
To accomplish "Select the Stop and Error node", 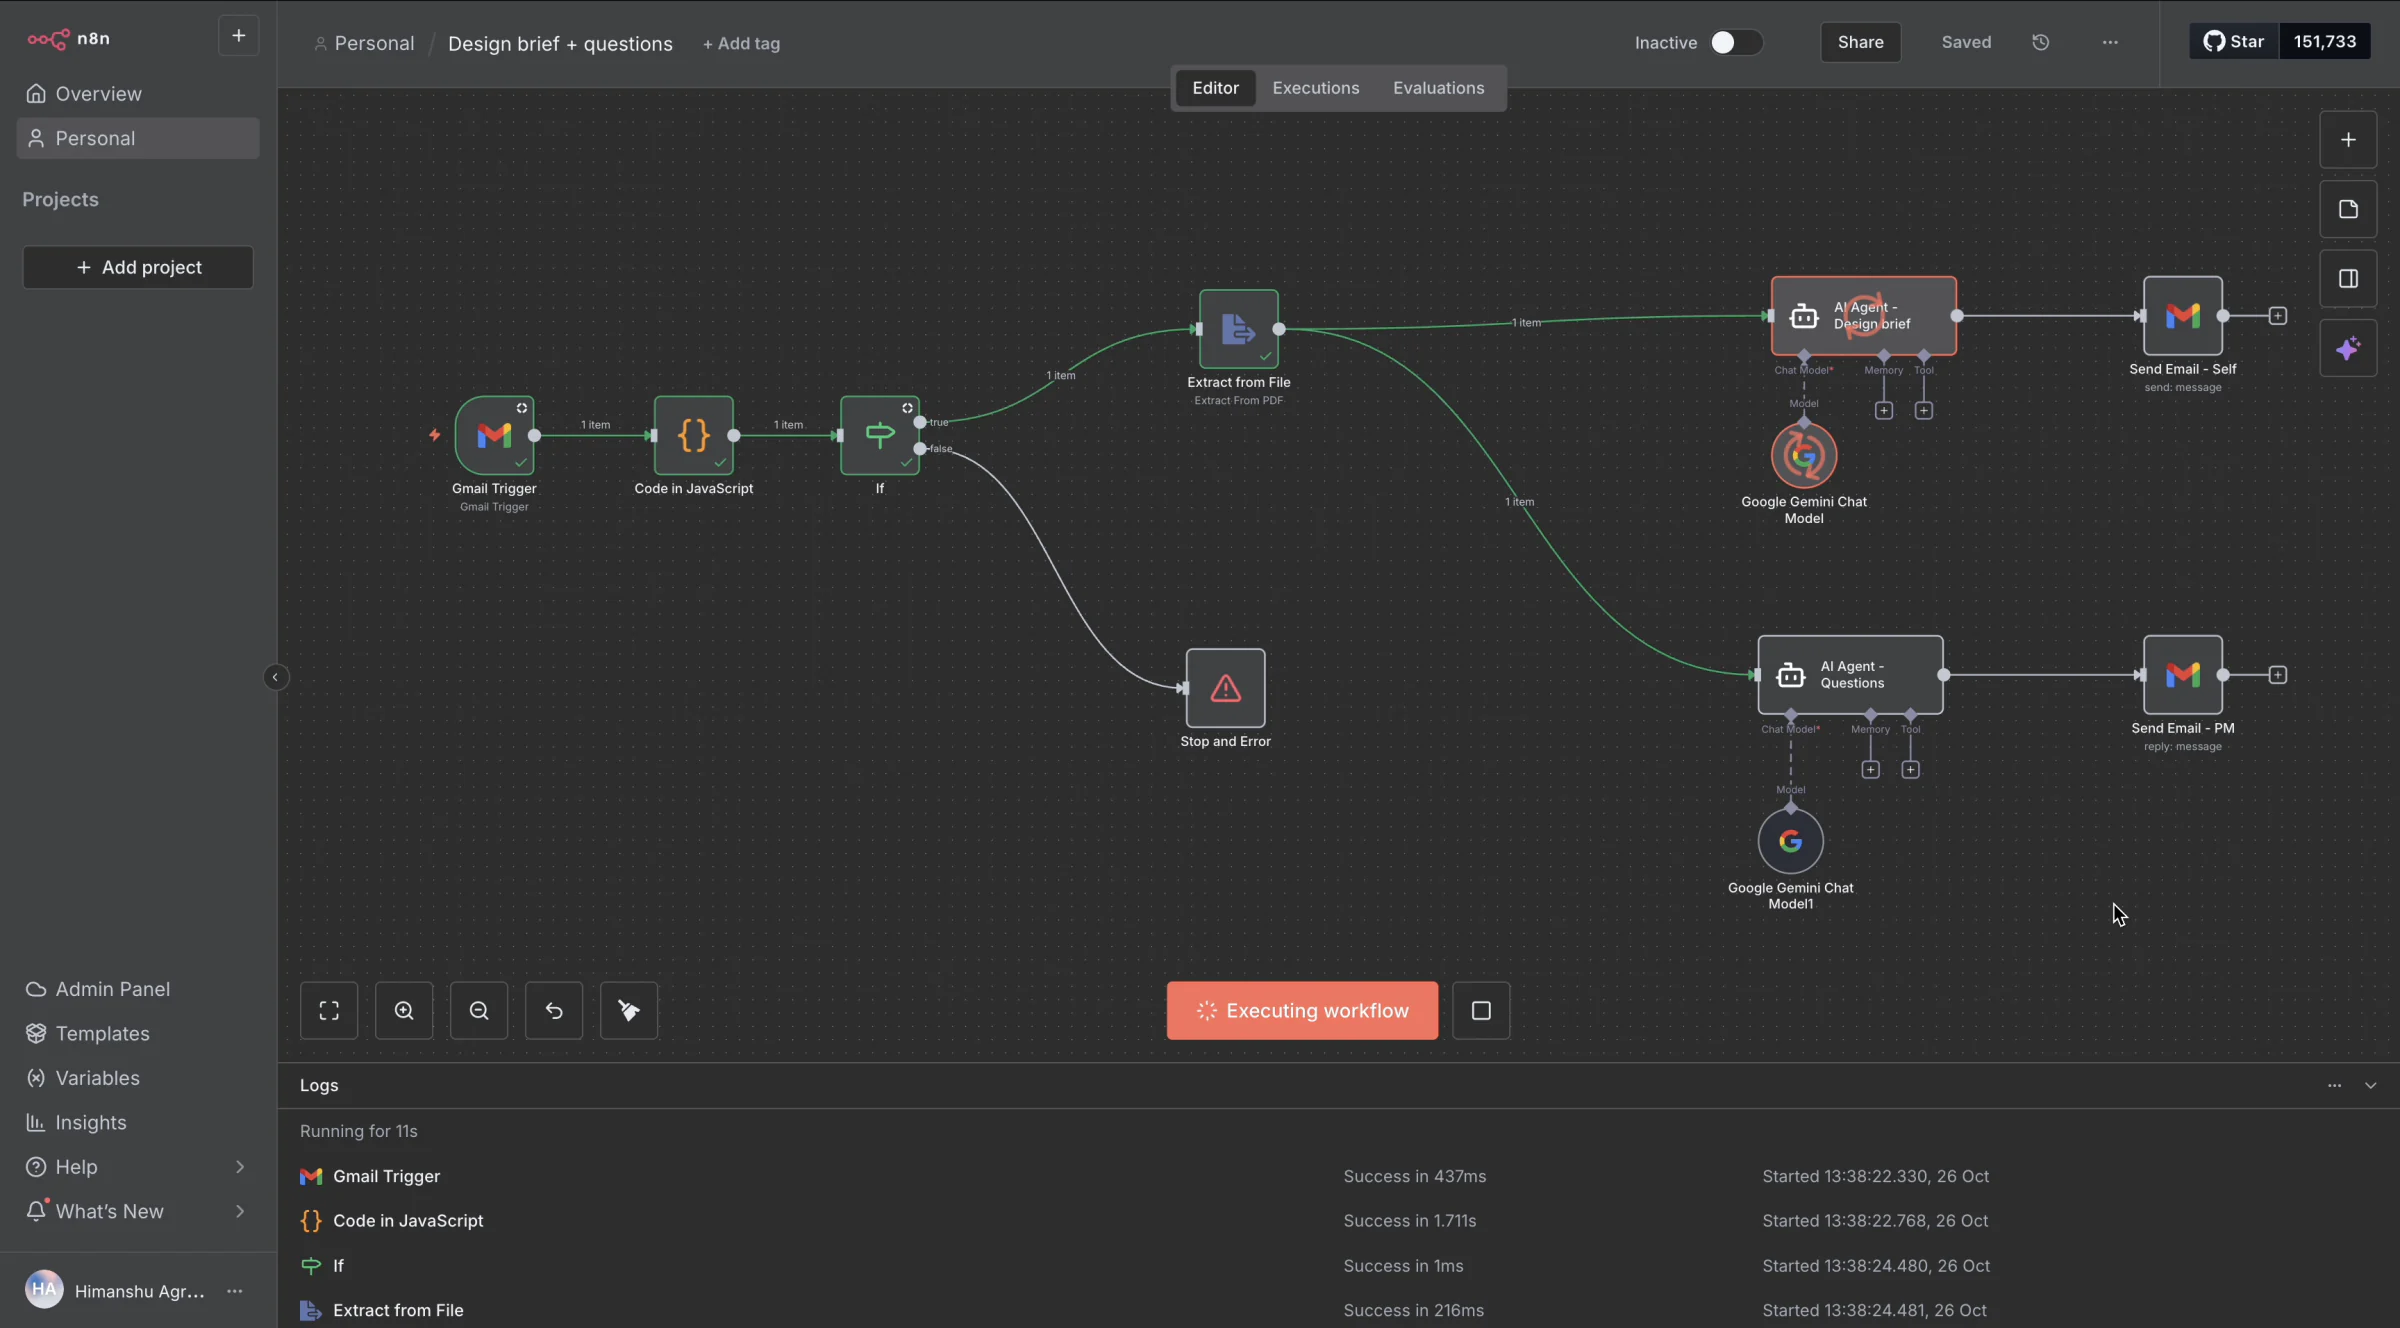I will click(x=1225, y=688).
